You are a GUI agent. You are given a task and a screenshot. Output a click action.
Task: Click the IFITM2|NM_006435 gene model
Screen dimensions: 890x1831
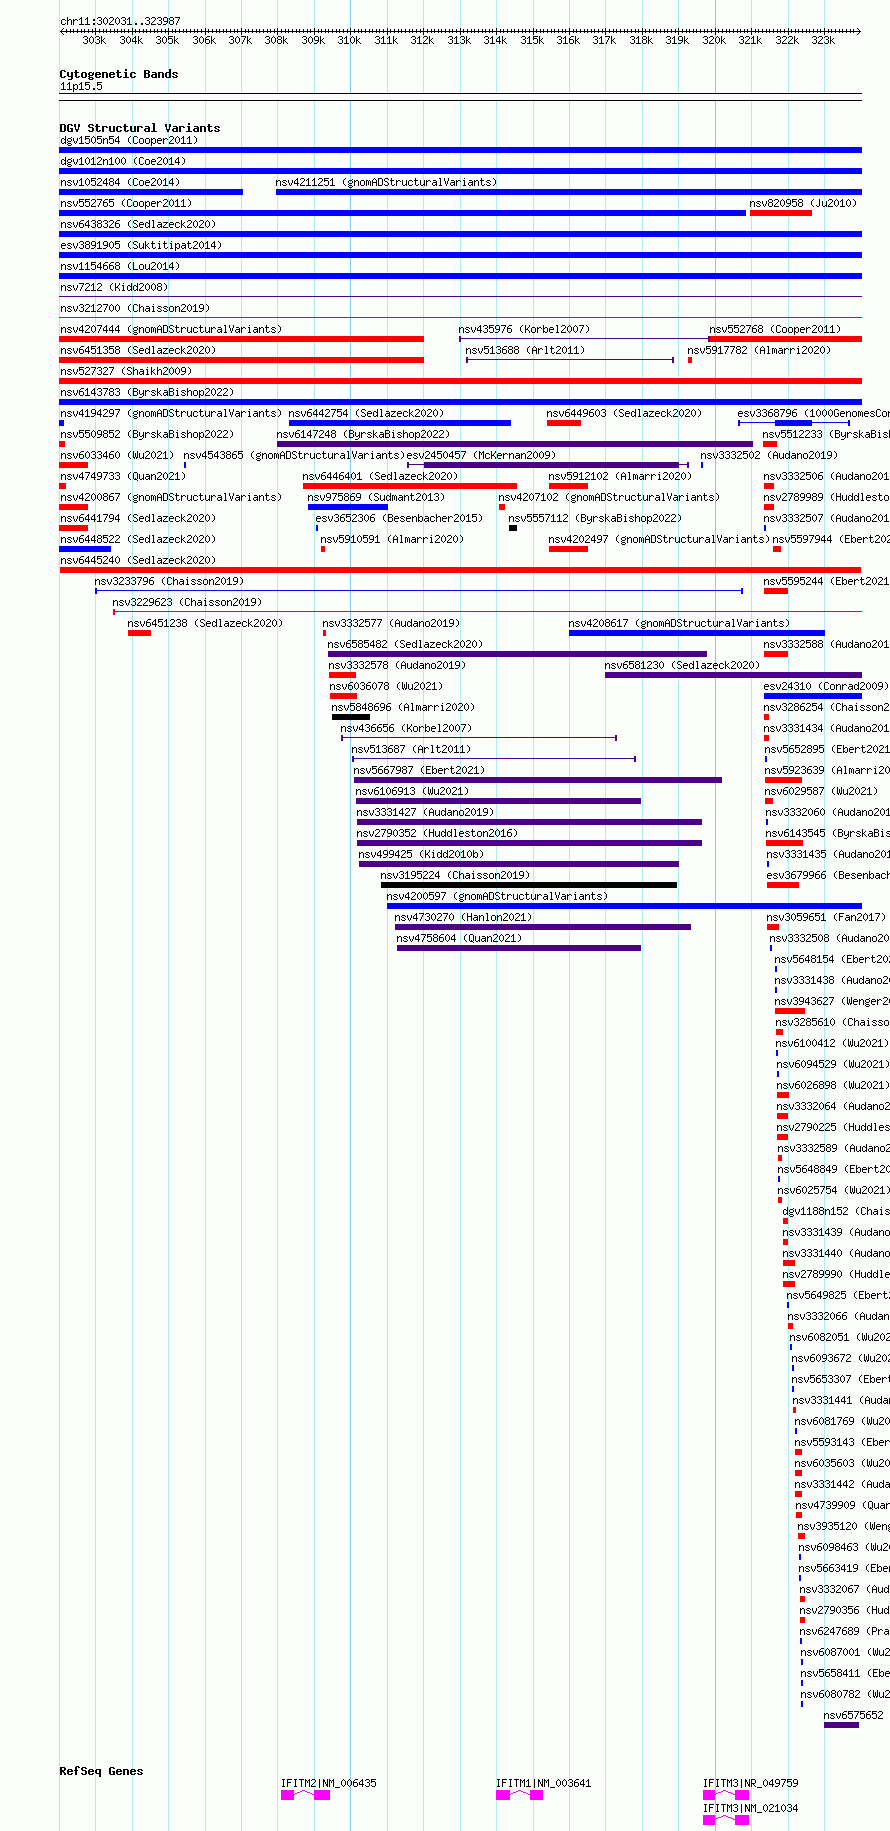point(305,1795)
